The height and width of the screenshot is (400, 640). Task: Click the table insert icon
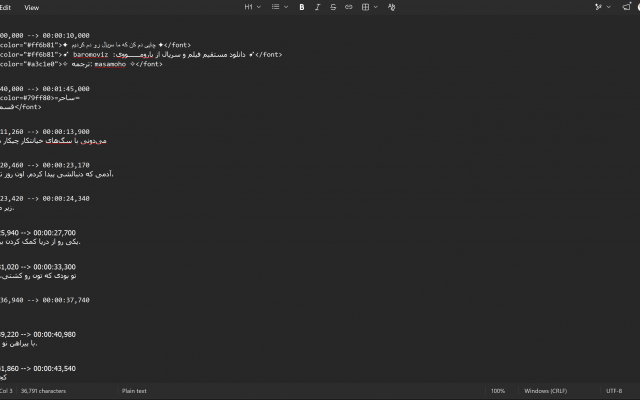click(x=365, y=7)
